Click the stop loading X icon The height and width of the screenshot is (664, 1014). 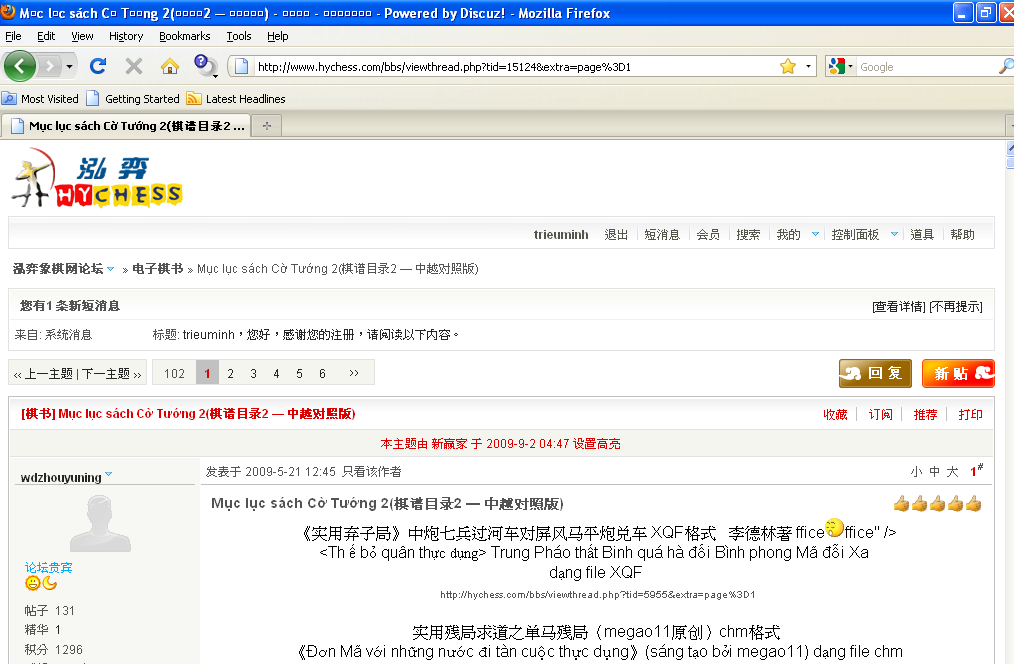click(134, 66)
